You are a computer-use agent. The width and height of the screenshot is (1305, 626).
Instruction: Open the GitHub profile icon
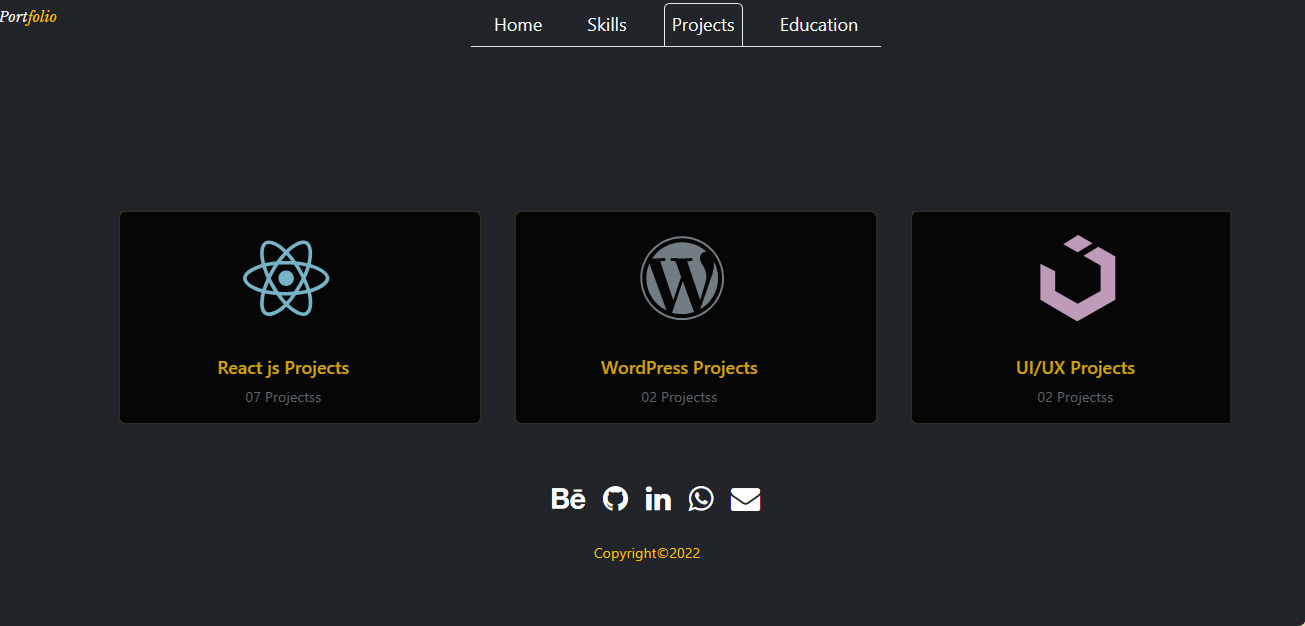616,498
